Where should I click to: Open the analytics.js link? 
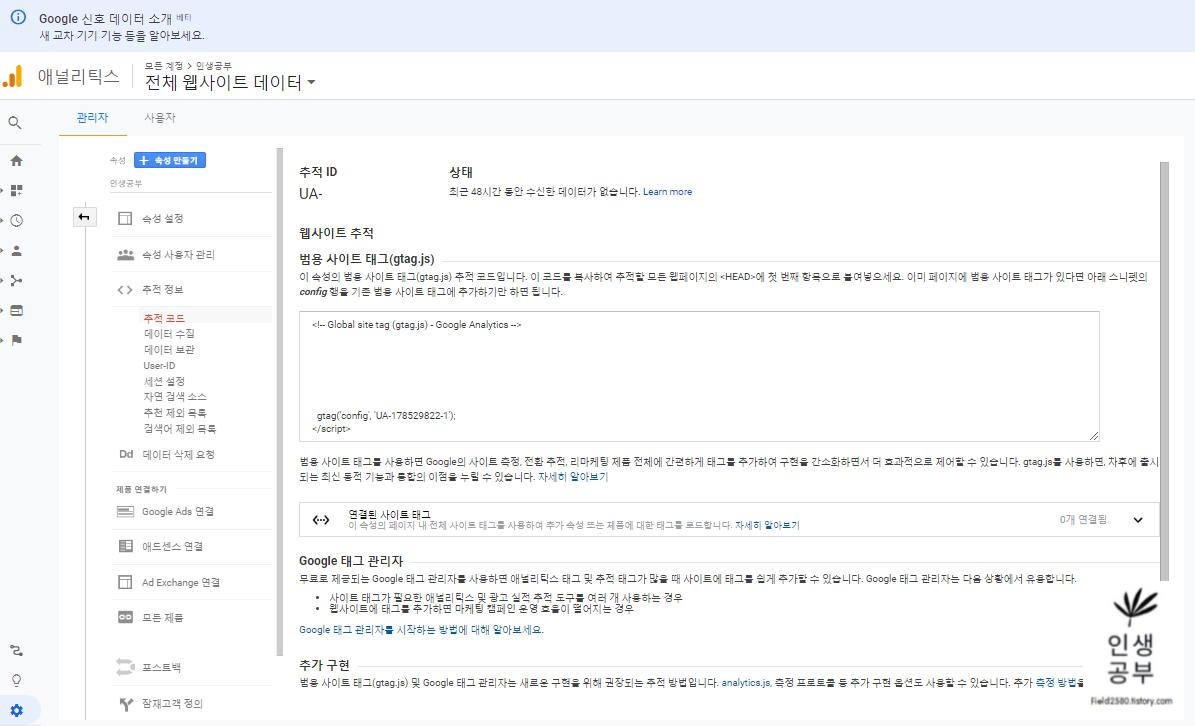(x=746, y=683)
